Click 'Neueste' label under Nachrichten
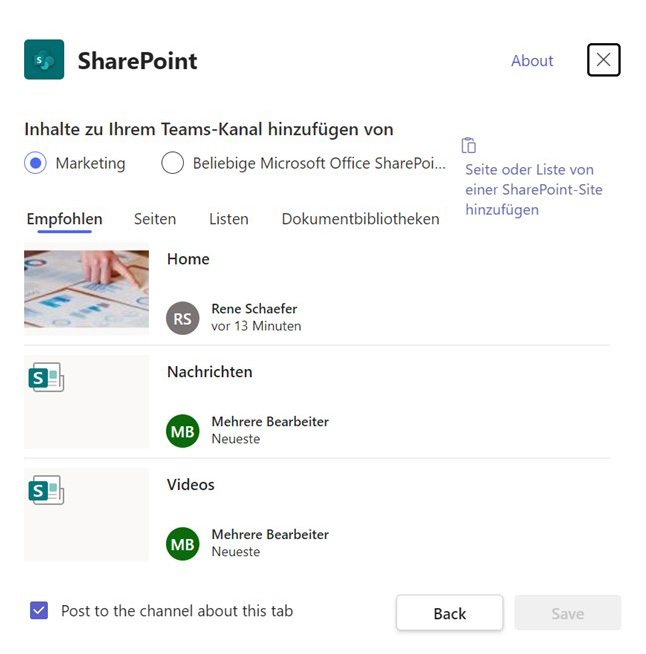646x654 pixels. 236,439
